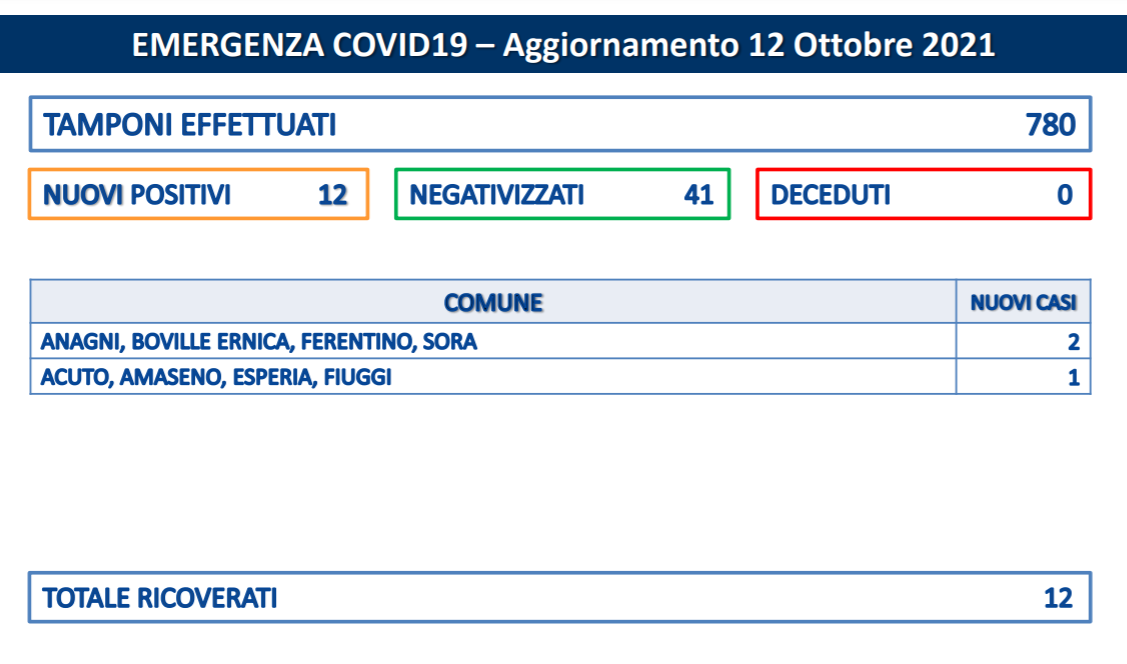Click the EMERGENZA COVID19 header banner
This screenshot has width=1127, height=664.
pyautogui.click(x=564, y=44)
